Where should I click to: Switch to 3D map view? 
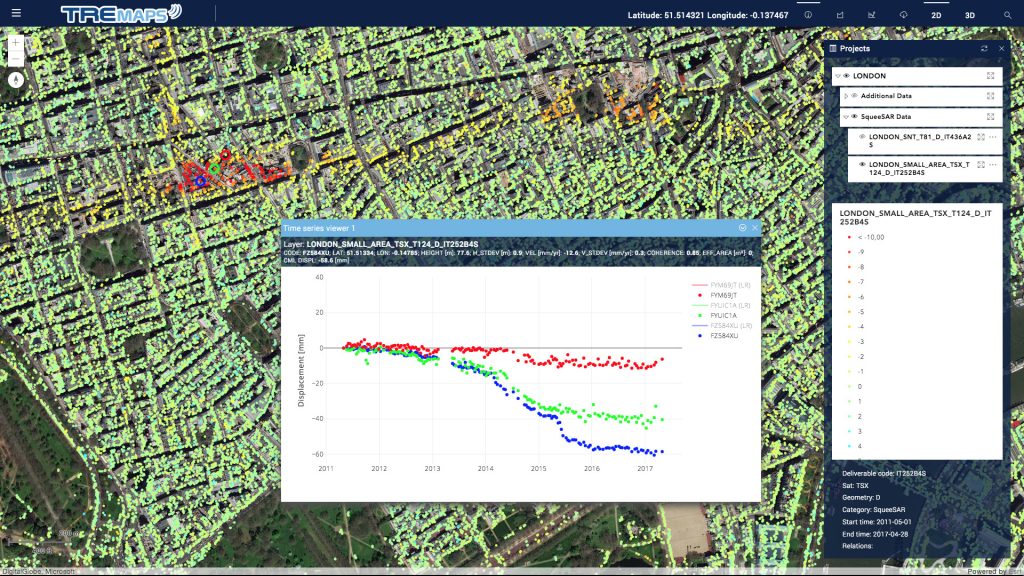click(x=970, y=15)
